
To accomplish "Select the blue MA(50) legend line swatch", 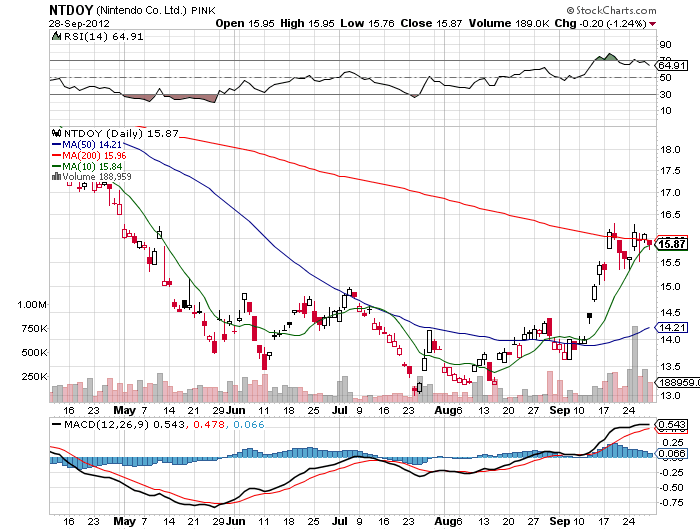I will coord(56,144).
